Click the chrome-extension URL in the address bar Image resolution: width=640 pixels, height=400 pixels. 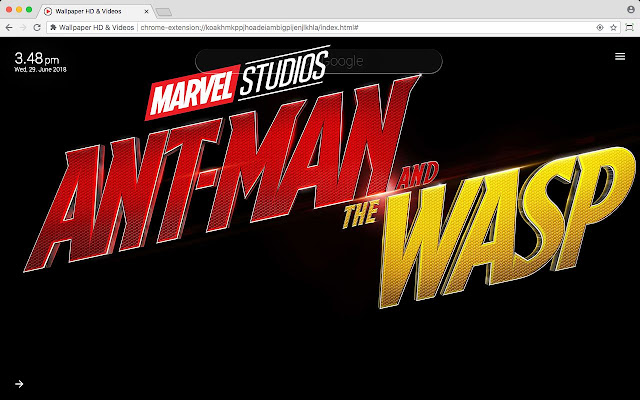point(249,28)
